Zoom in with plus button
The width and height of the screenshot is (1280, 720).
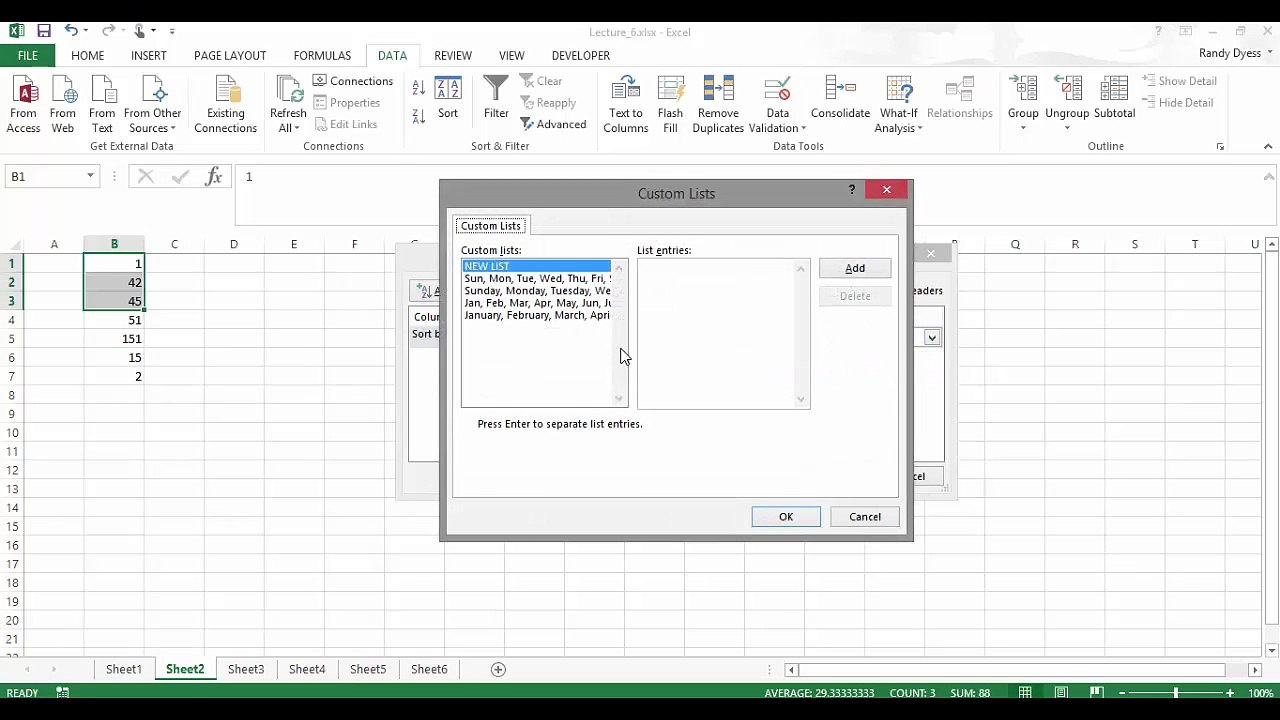[1230, 693]
